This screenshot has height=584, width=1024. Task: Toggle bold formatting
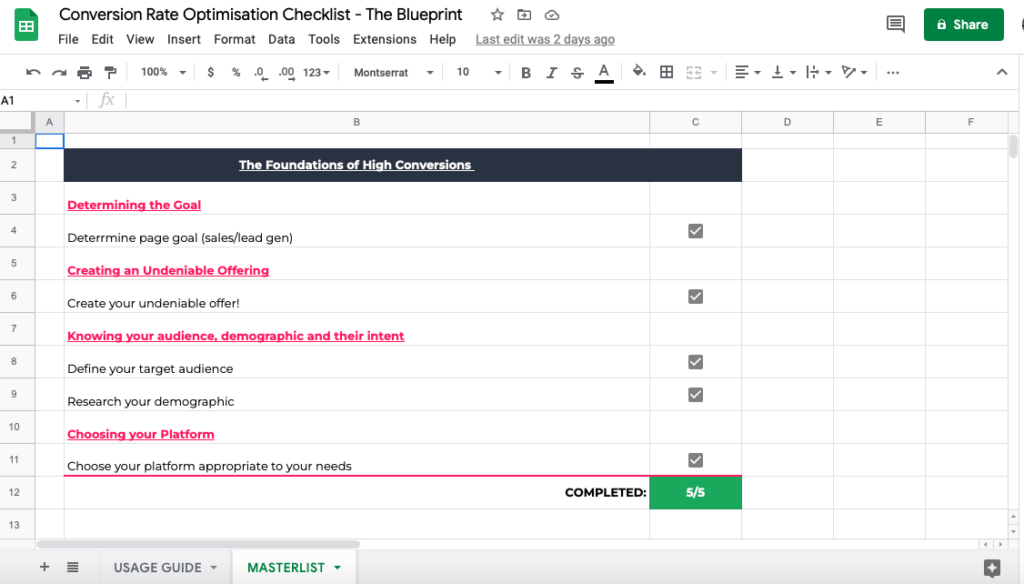point(526,73)
